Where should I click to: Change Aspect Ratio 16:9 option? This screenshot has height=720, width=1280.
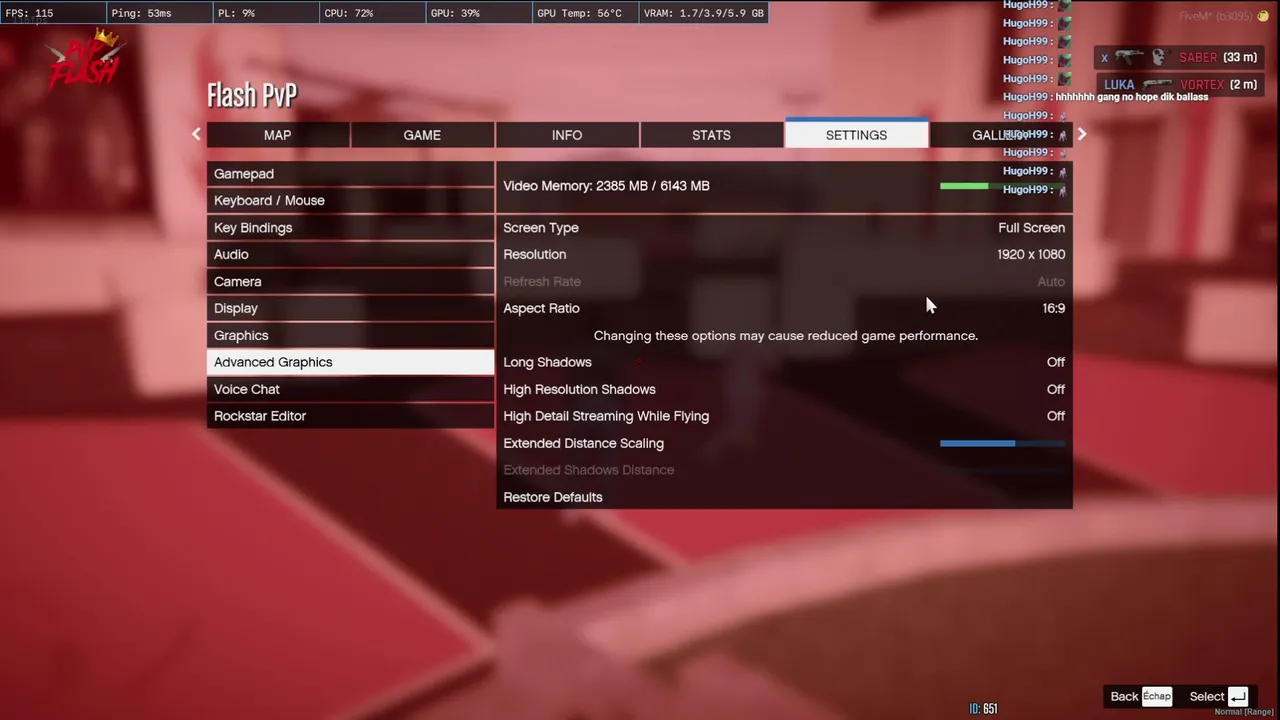[784, 309]
